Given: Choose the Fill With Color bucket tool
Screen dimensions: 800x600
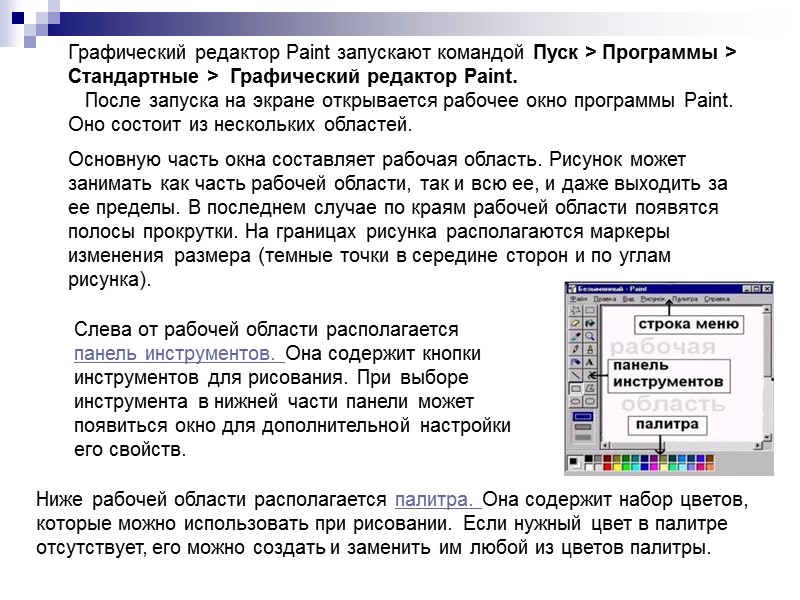Looking at the screenshot, I should (x=590, y=323).
